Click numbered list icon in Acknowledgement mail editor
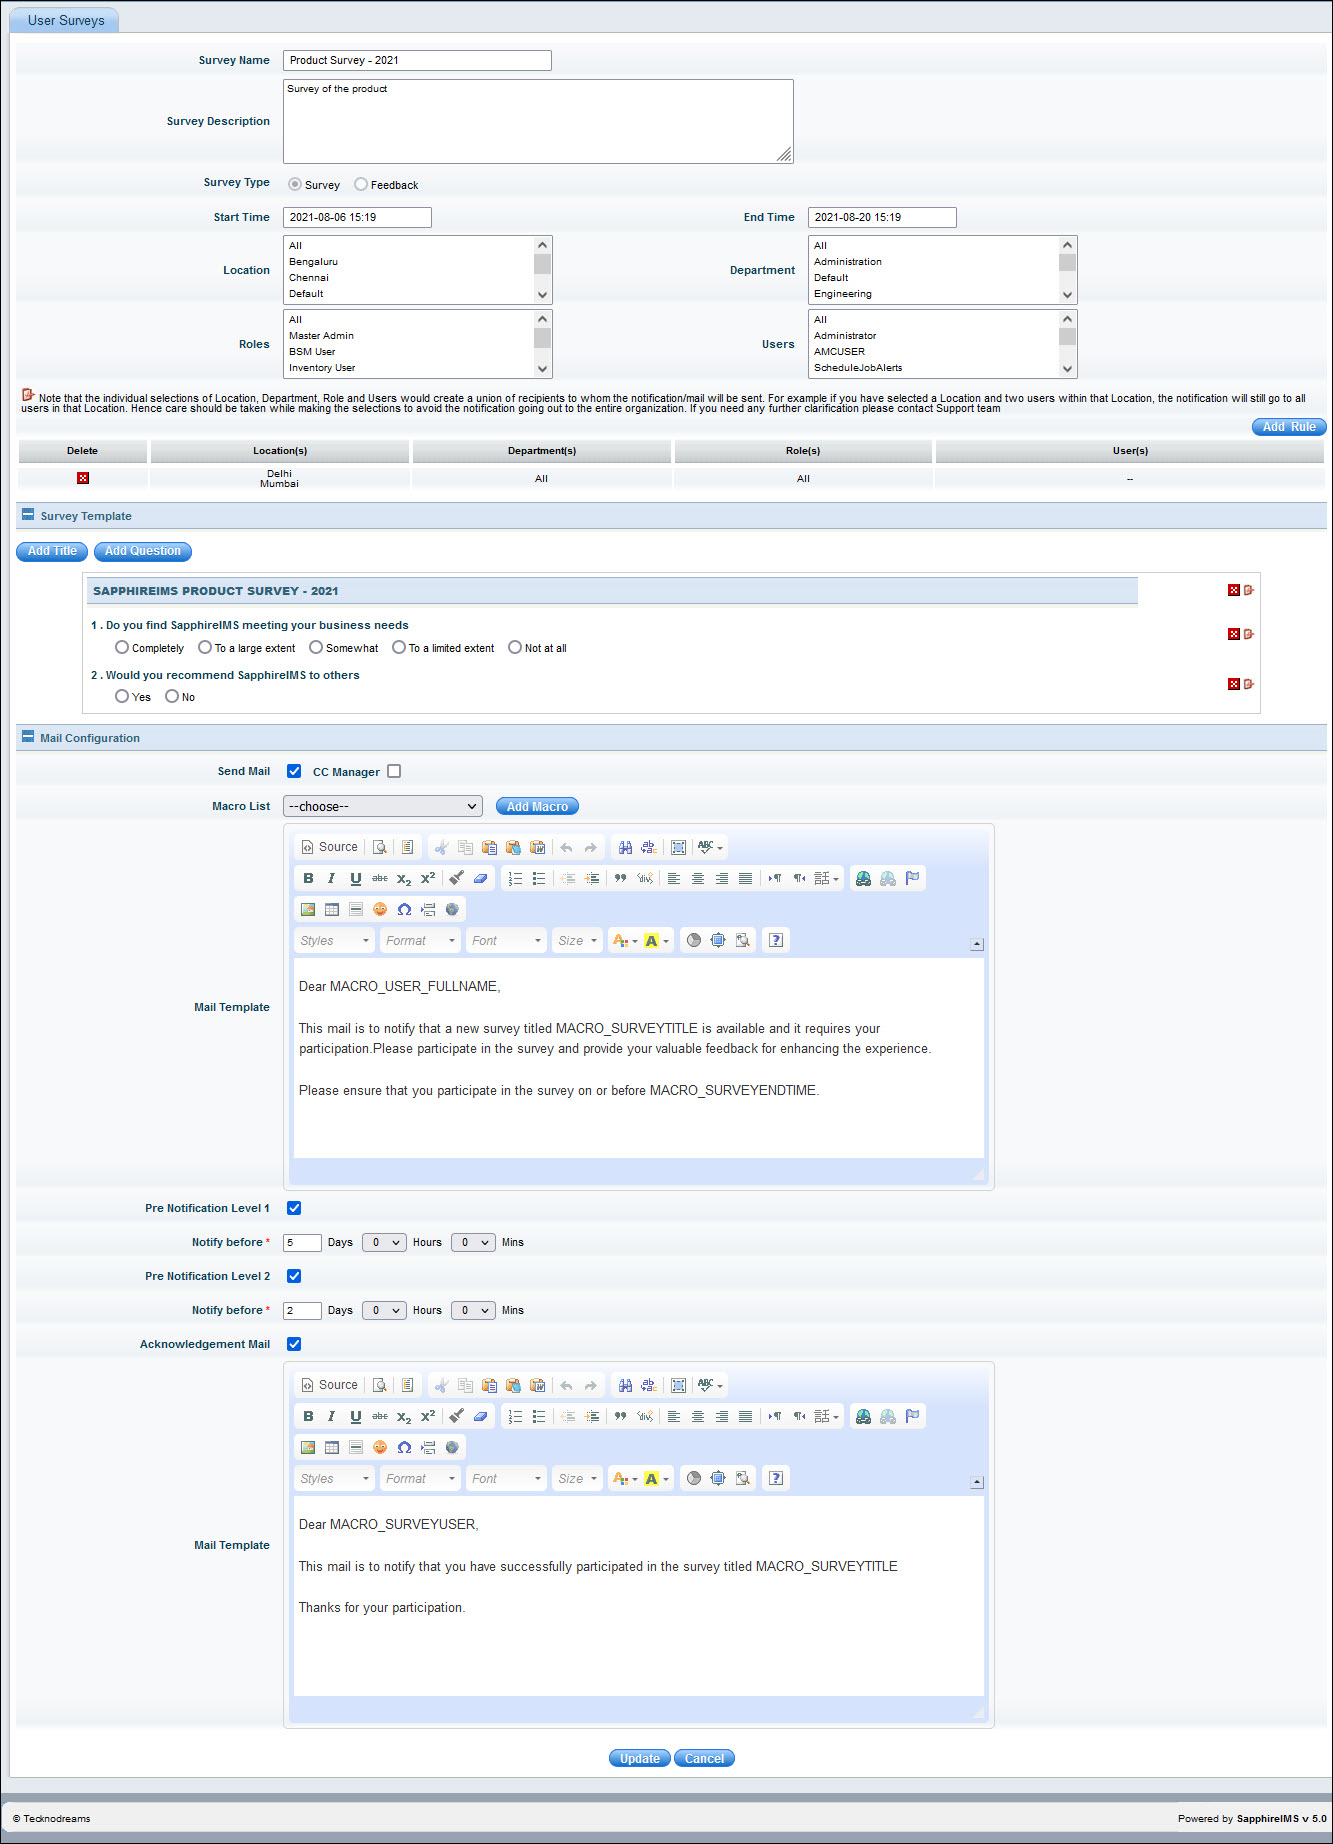 coord(515,1416)
